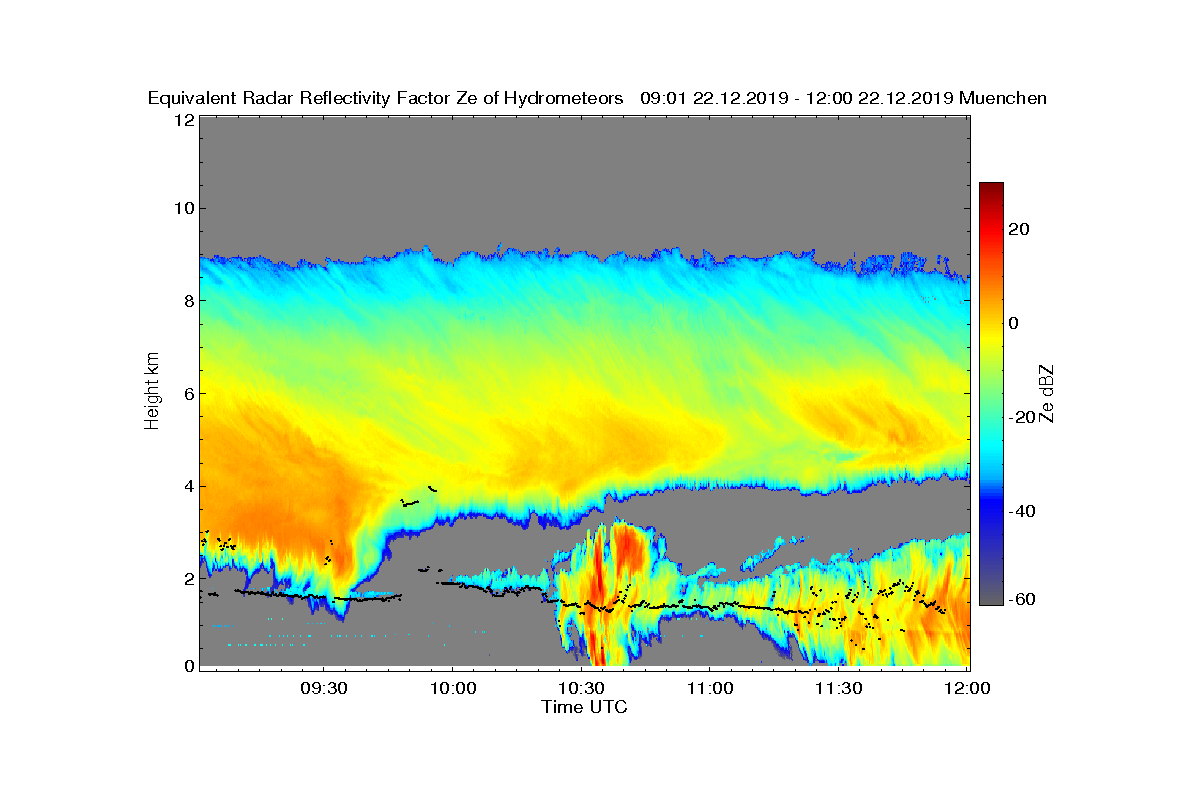Screen dimensions: 1200x800
Task: Click the height axis label '2'
Action: (x=187, y=578)
